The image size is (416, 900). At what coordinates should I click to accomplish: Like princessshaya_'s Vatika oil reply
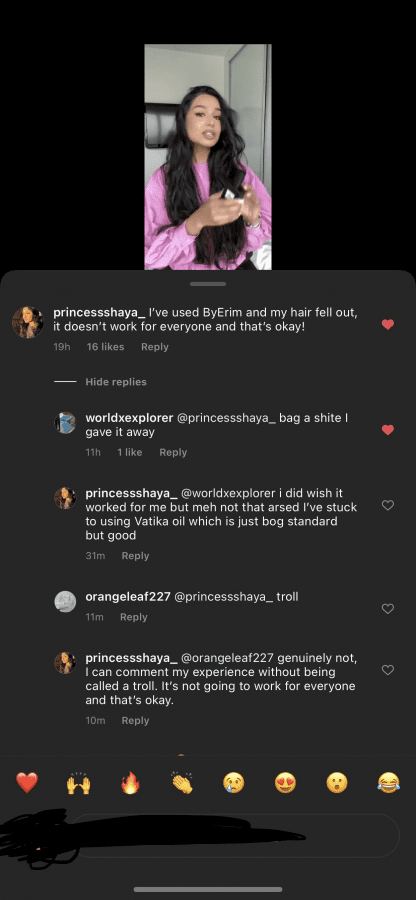pyautogui.click(x=388, y=505)
